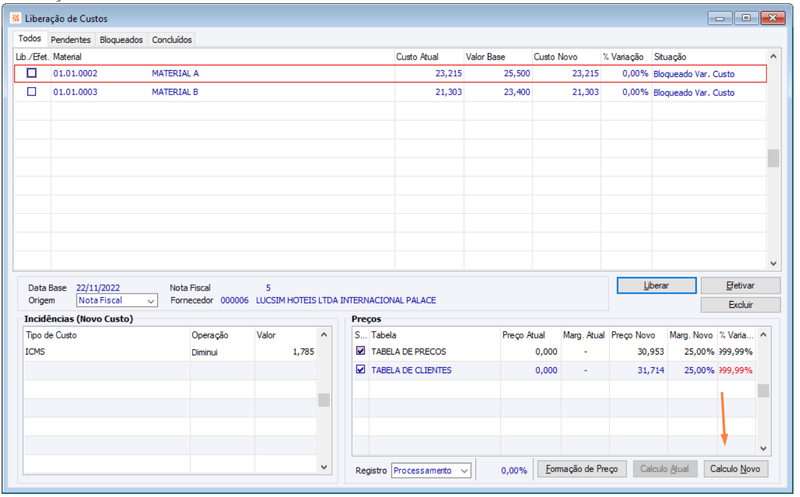Click the Calculo Novo button
800x497 pixels.
tap(735, 469)
